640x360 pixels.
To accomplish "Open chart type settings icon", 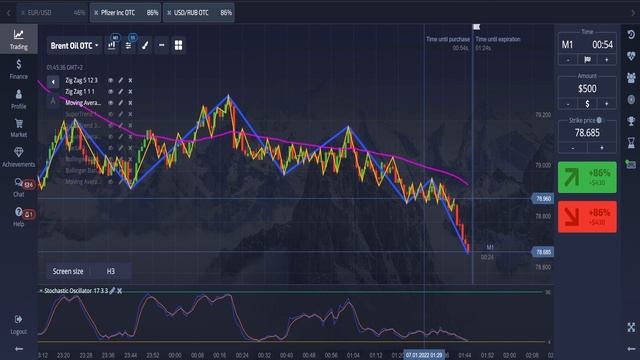I will (x=111, y=45).
